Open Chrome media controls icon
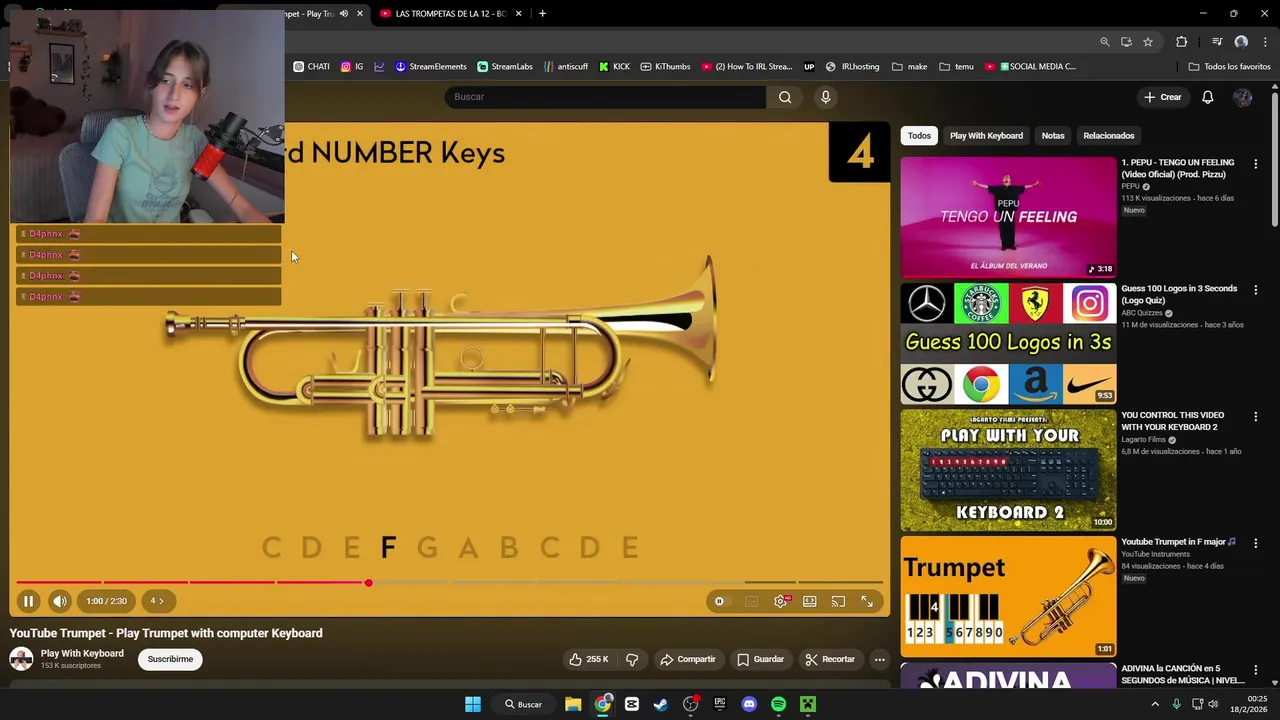The image size is (1280, 720). coord(1217,42)
